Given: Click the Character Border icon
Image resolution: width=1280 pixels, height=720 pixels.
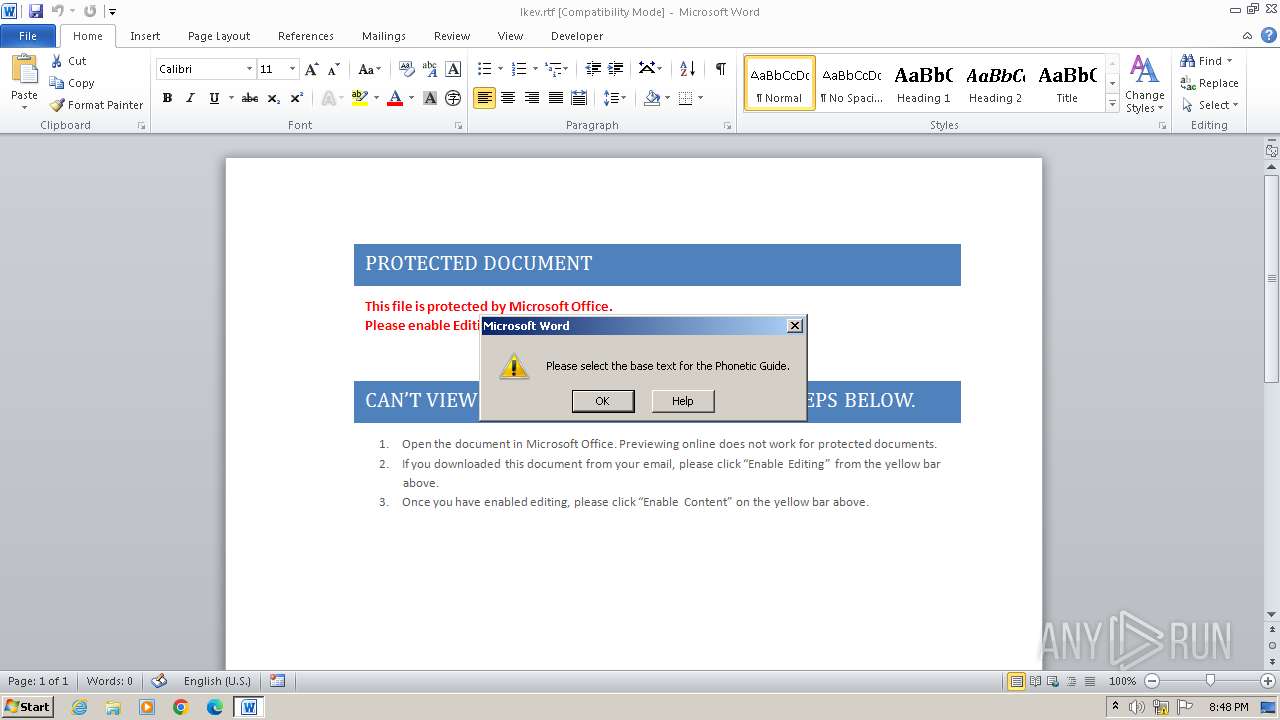Looking at the screenshot, I should pyautogui.click(x=453, y=69).
